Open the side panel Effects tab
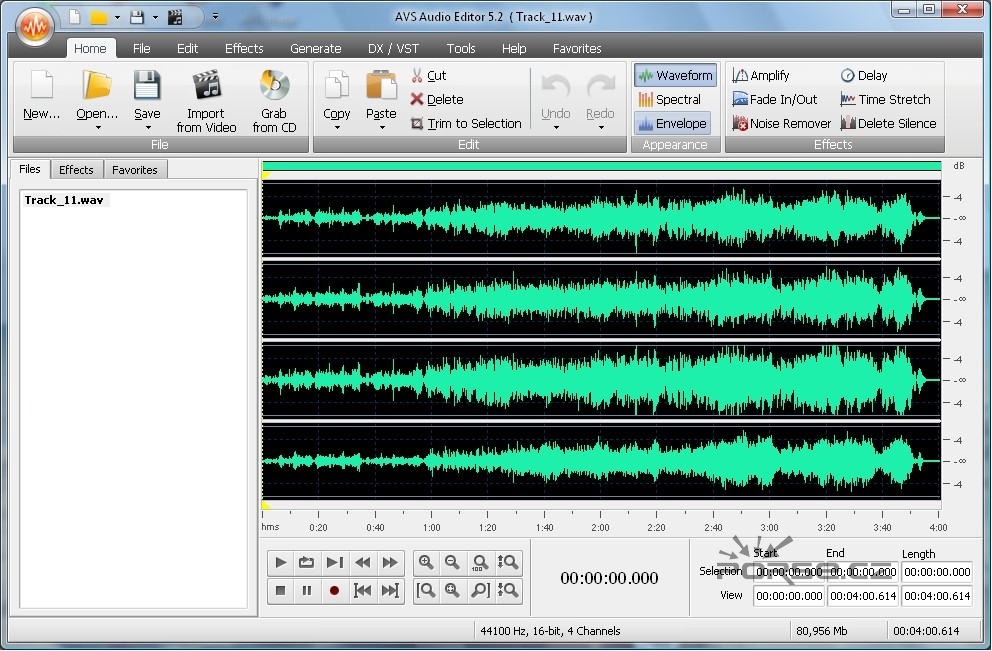The width and height of the screenshot is (992, 651). (76, 170)
